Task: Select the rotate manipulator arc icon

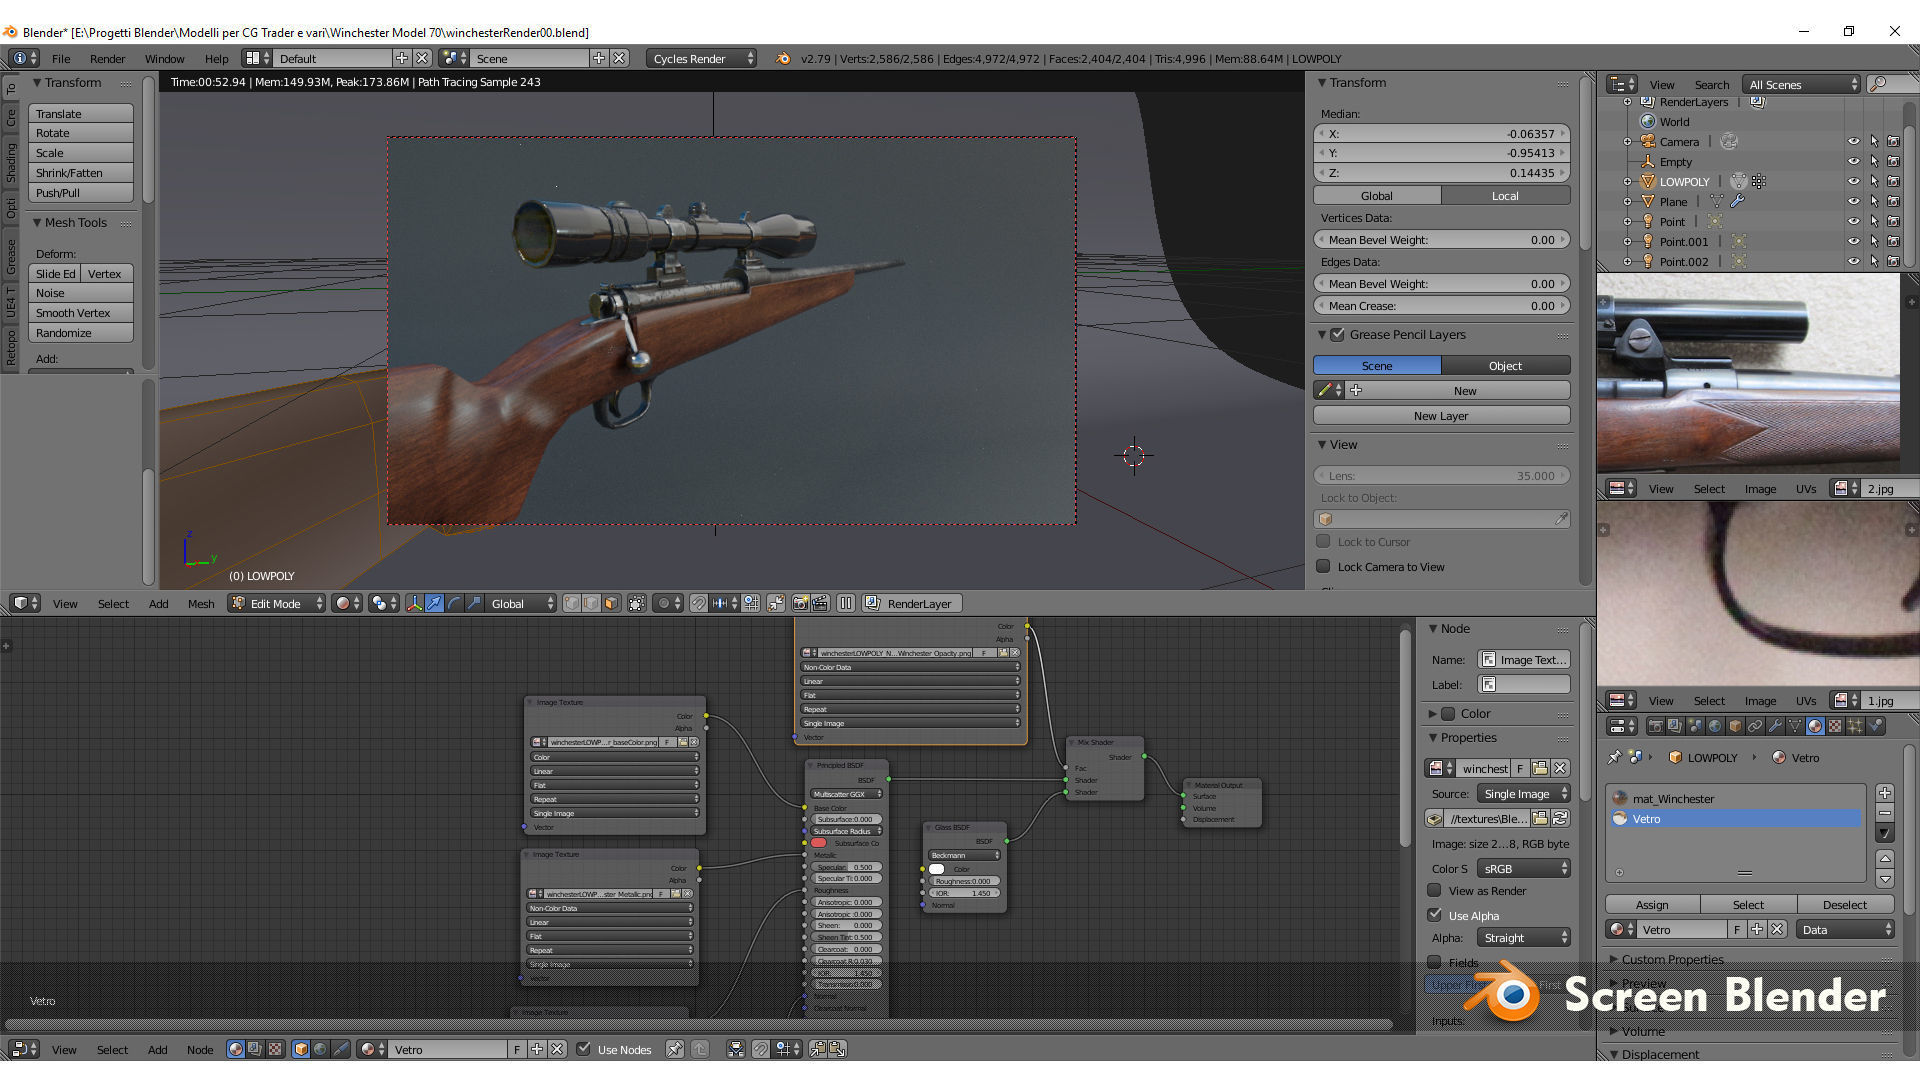Action: [x=454, y=603]
